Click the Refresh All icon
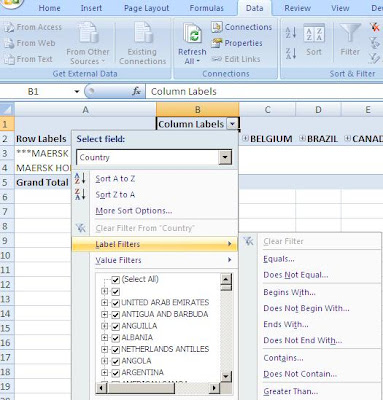 pos(192,34)
